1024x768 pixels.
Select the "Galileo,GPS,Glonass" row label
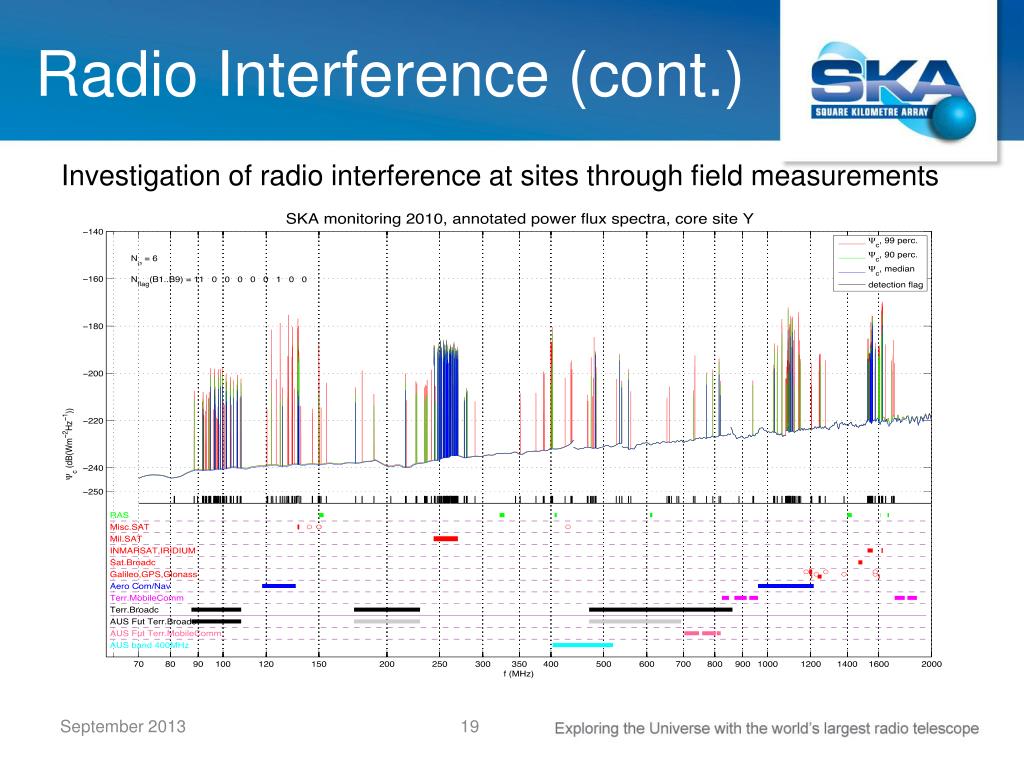pos(153,574)
